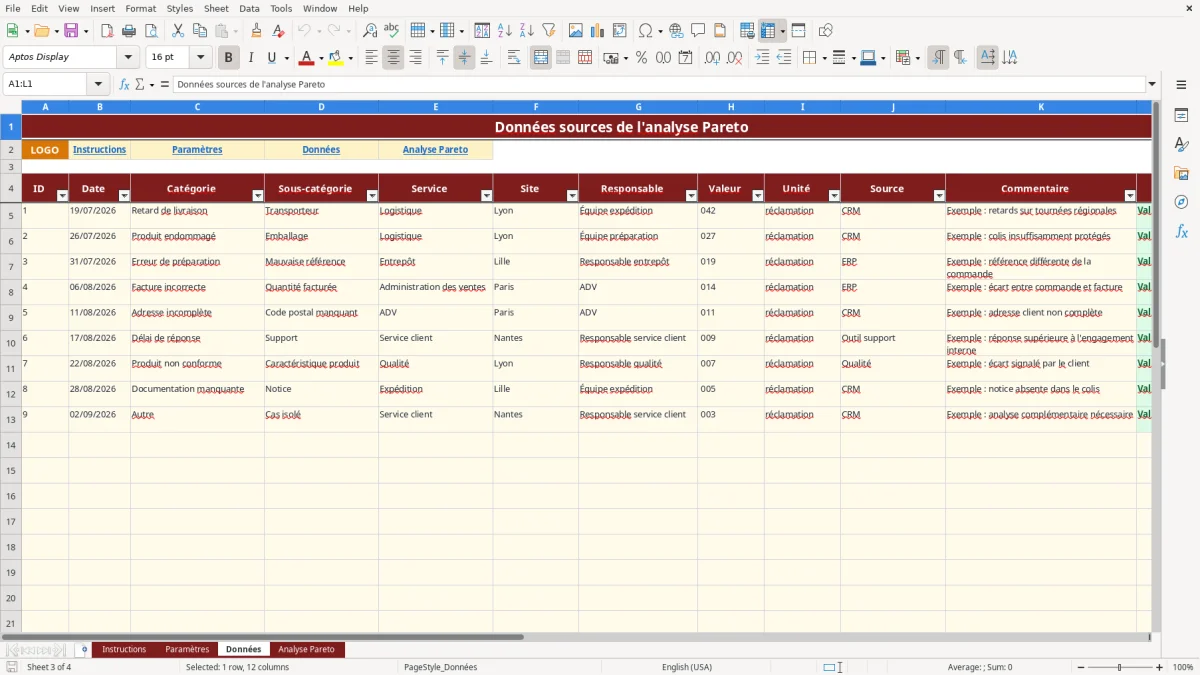The height and width of the screenshot is (675, 1200).
Task: Click the Sort Ascending icon
Action: [504, 31]
